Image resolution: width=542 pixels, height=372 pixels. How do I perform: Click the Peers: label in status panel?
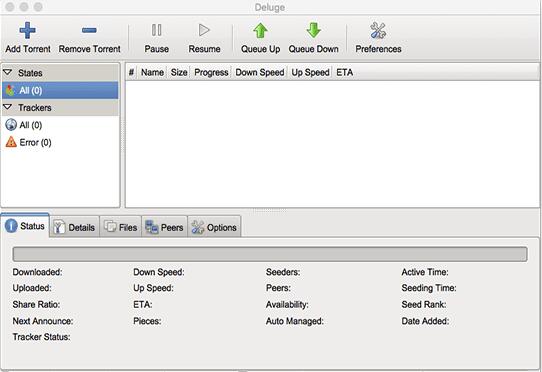[x=278, y=288]
